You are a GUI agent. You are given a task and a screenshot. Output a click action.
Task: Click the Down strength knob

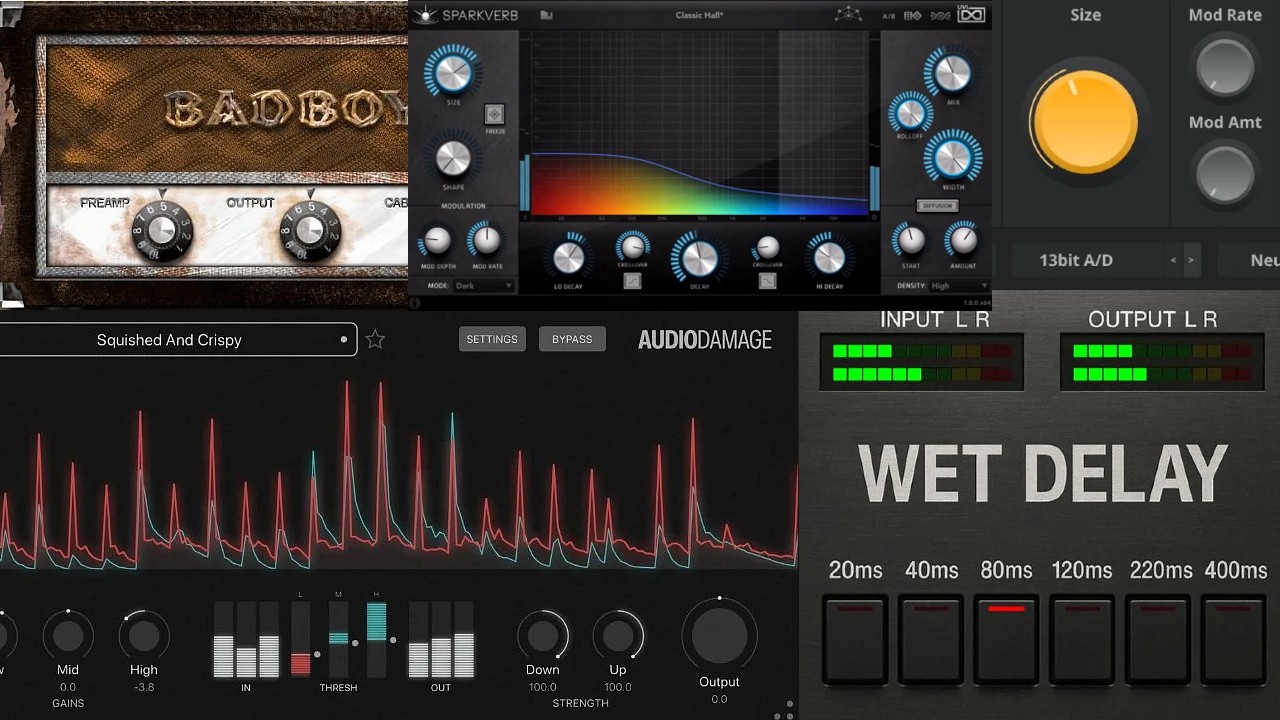pyautogui.click(x=543, y=635)
